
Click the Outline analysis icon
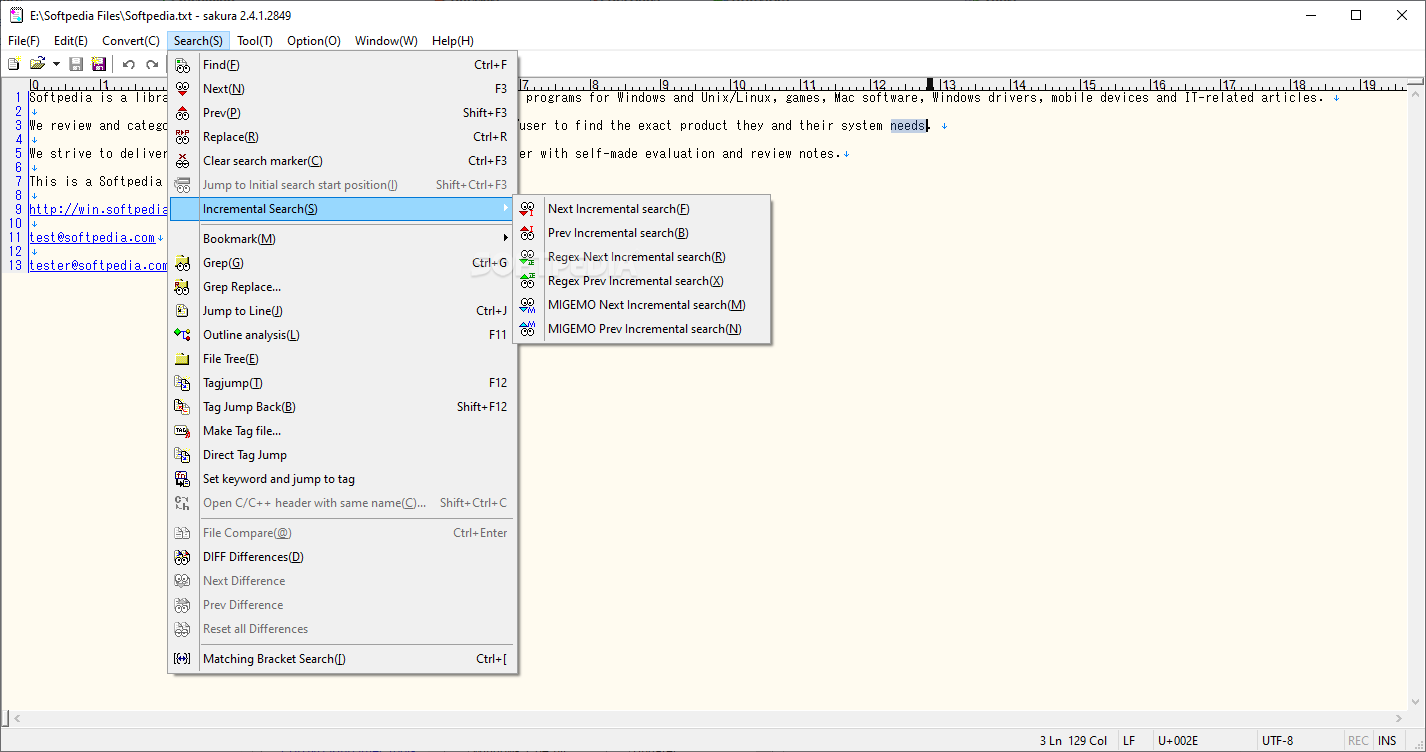(182, 335)
